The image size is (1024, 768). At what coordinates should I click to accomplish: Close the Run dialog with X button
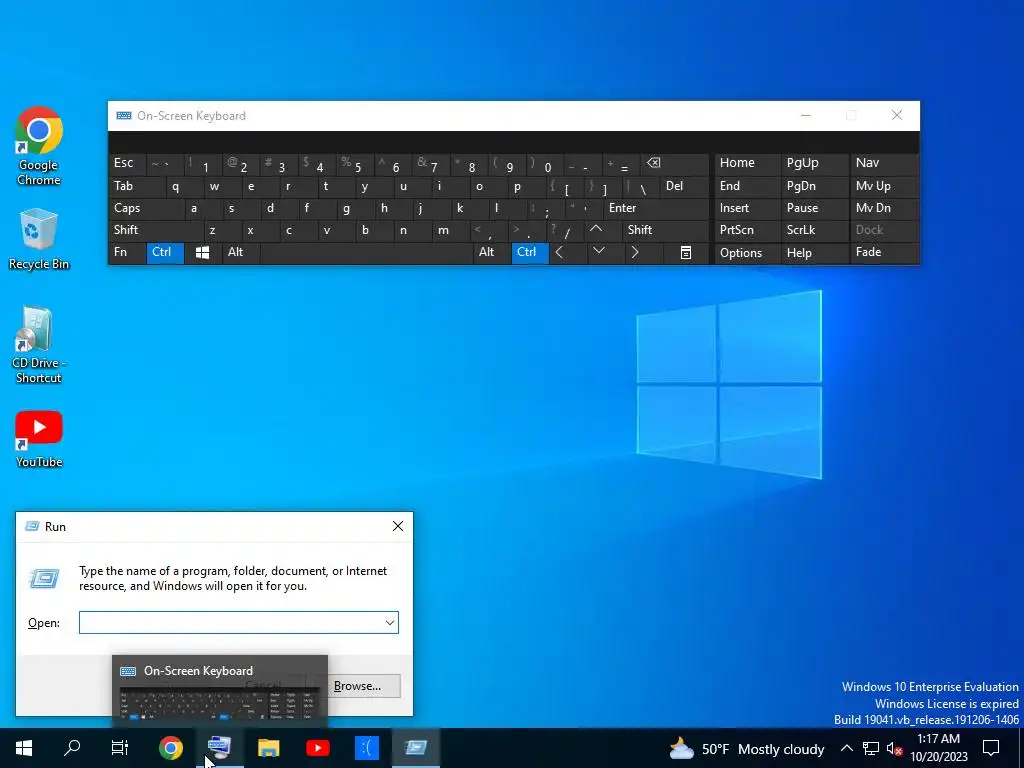pyautogui.click(x=398, y=526)
